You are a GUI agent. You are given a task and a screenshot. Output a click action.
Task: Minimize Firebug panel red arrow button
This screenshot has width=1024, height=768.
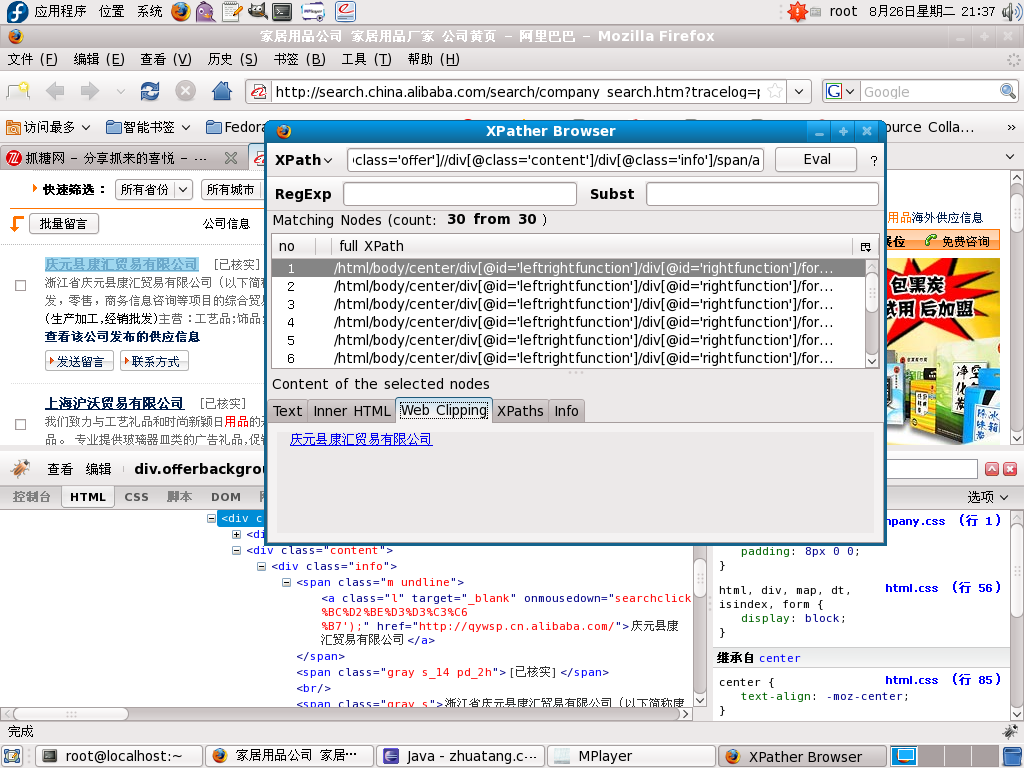(x=992, y=469)
